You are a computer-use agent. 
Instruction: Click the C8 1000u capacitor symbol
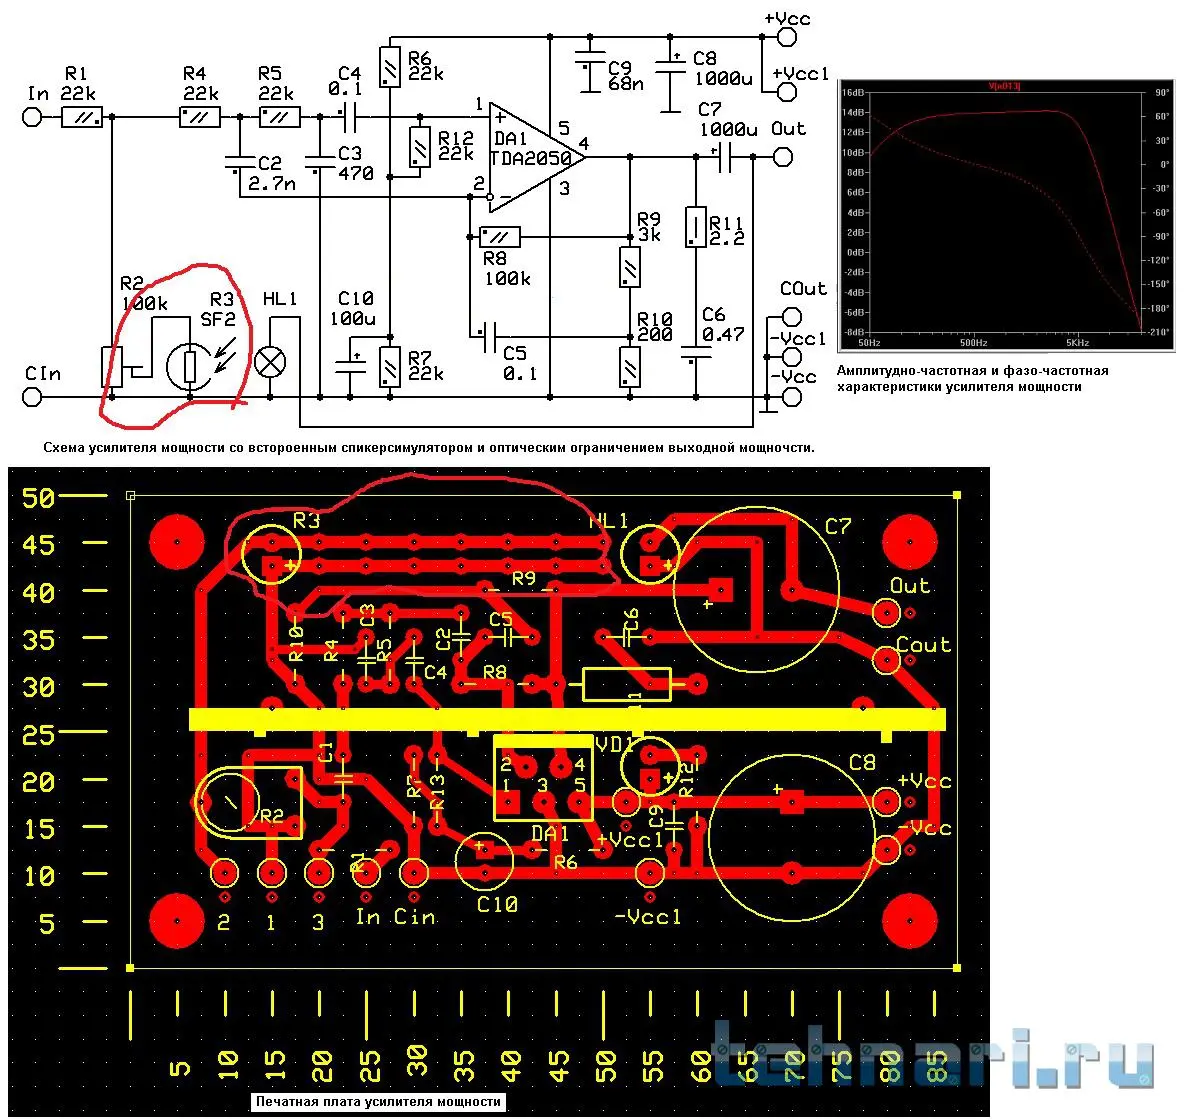click(x=670, y=72)
